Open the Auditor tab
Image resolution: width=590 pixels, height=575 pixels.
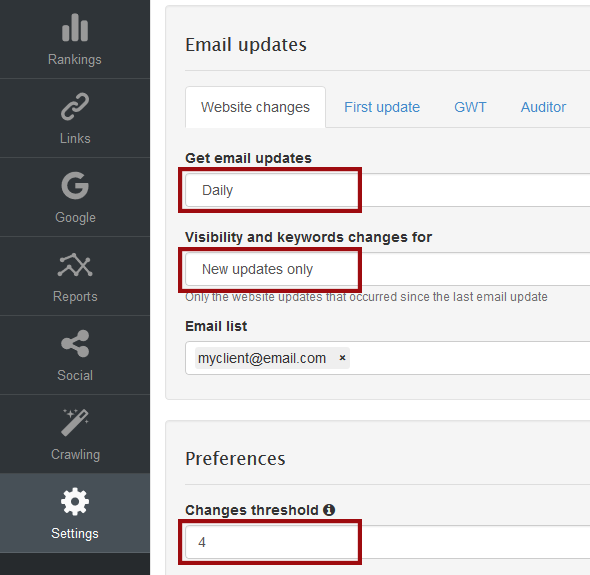click(543, 107)
